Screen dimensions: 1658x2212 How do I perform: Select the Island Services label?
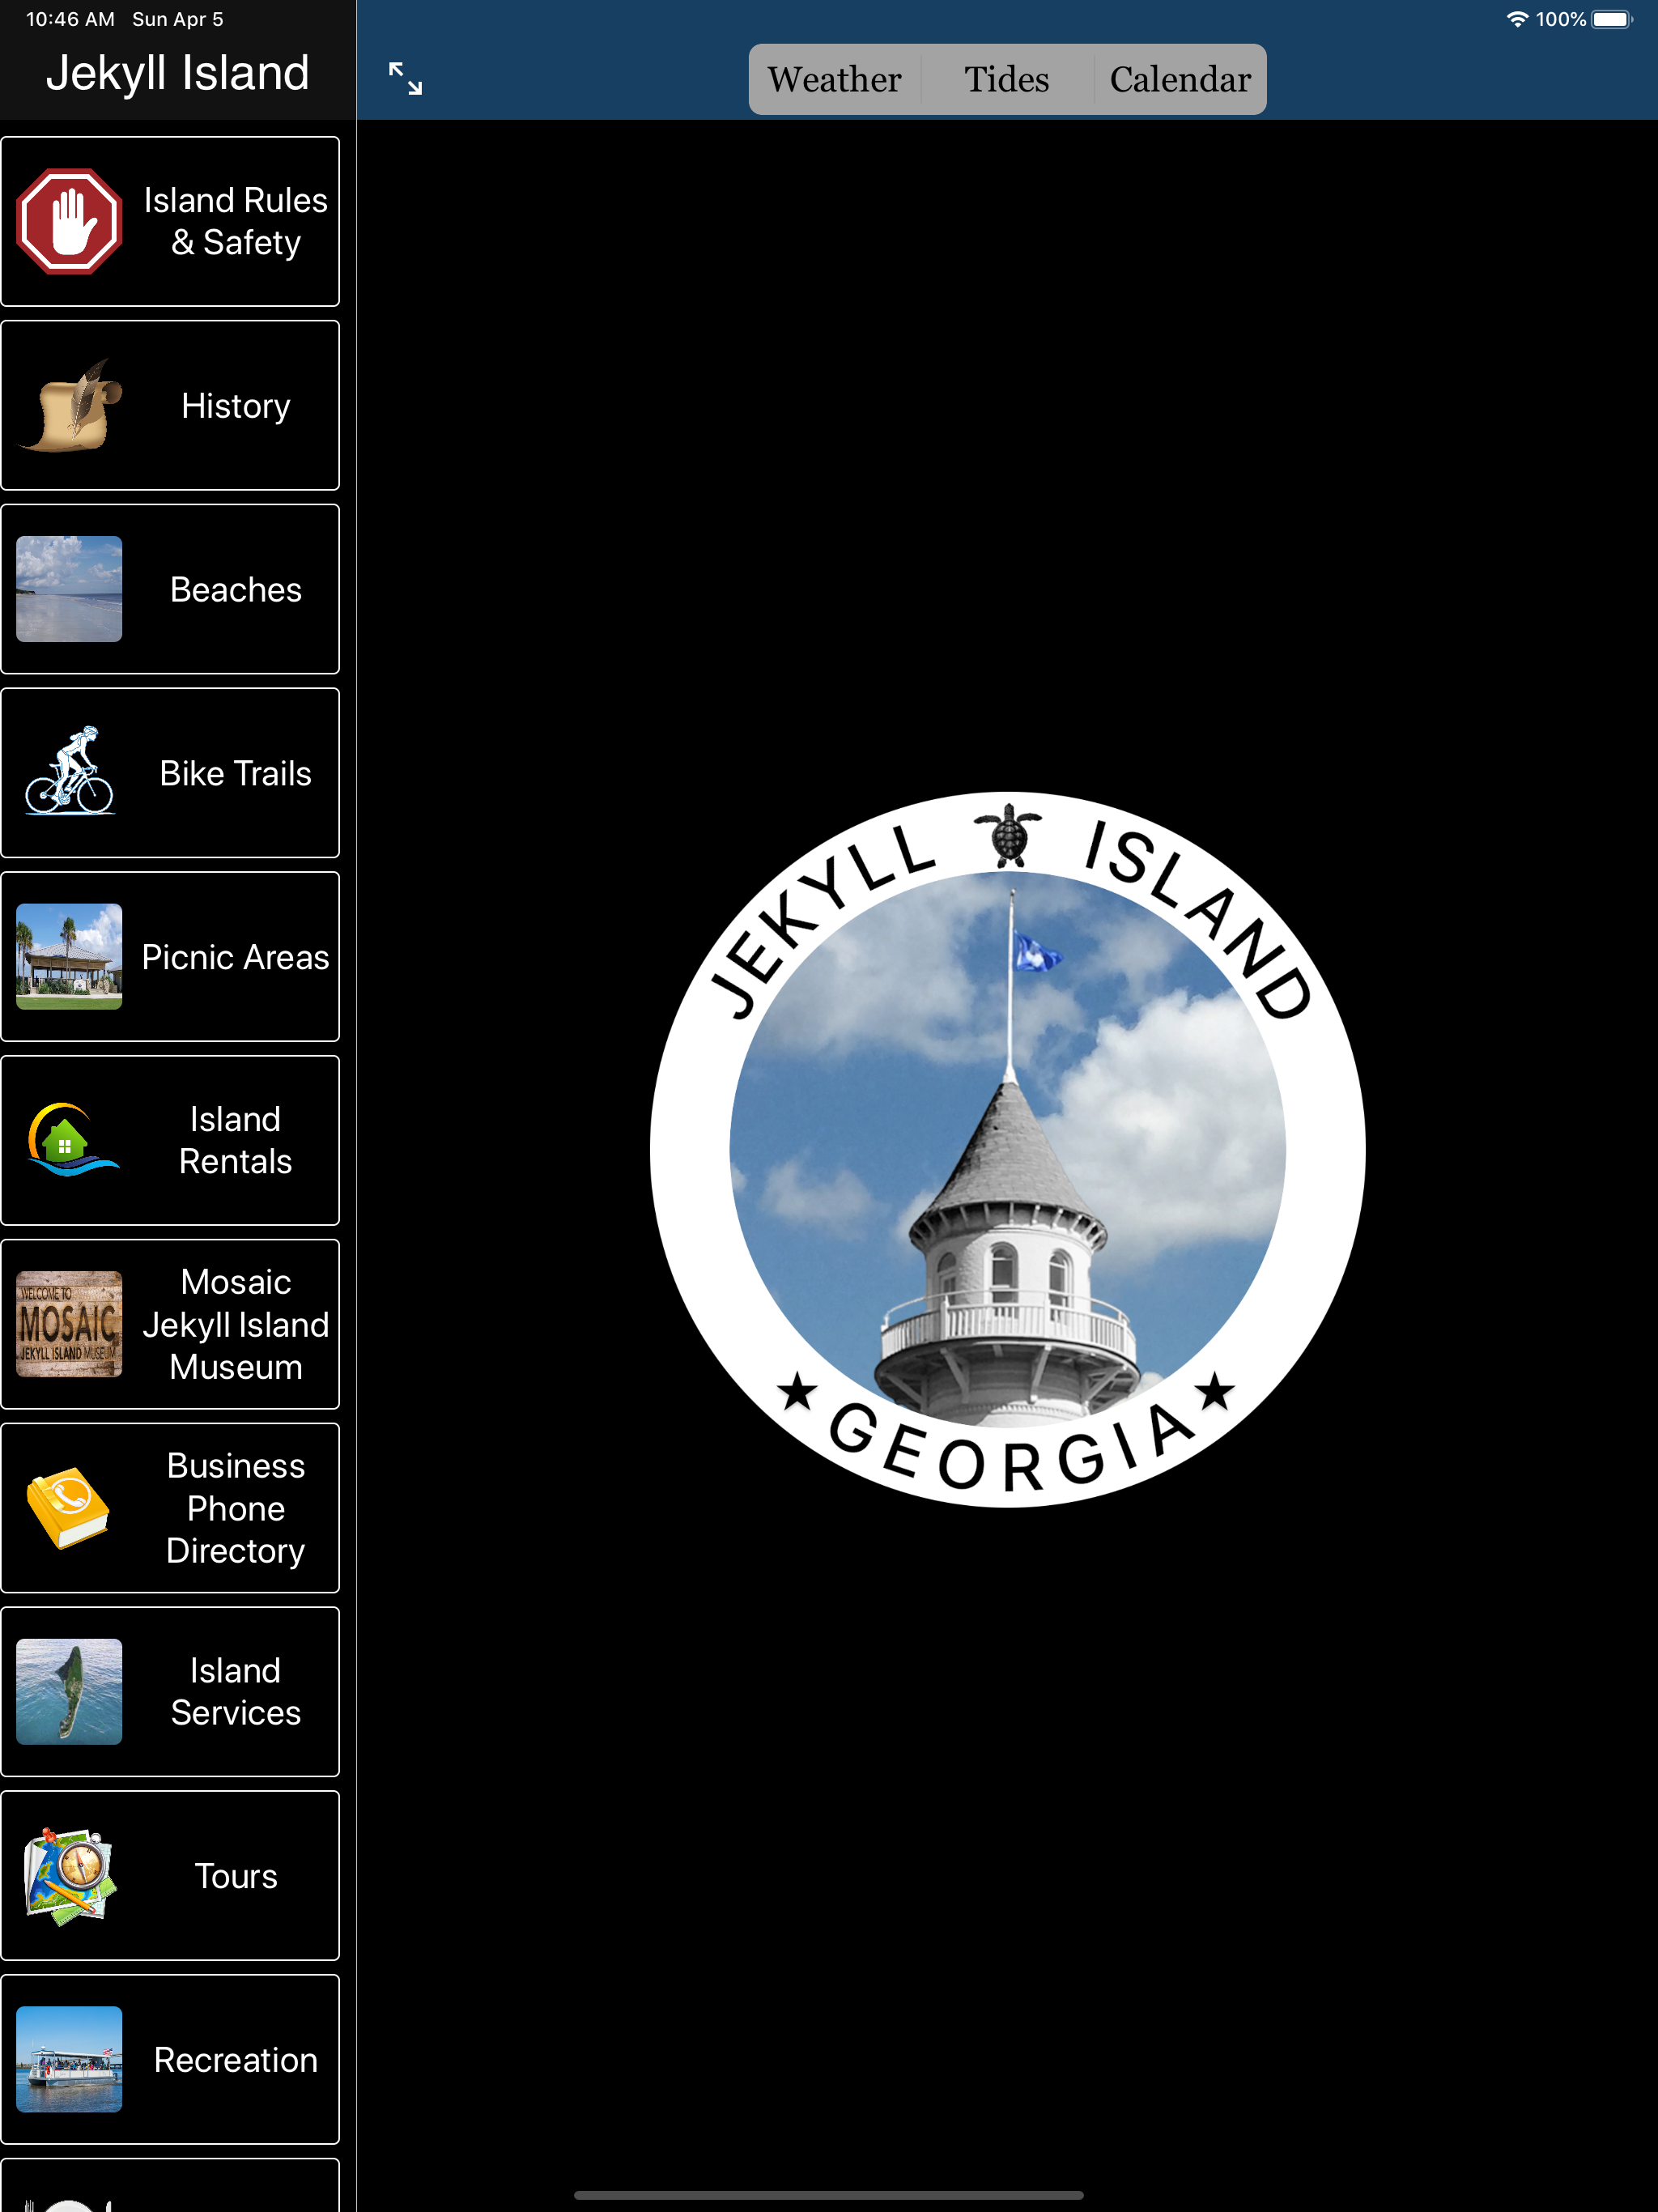coord(236,1692)
